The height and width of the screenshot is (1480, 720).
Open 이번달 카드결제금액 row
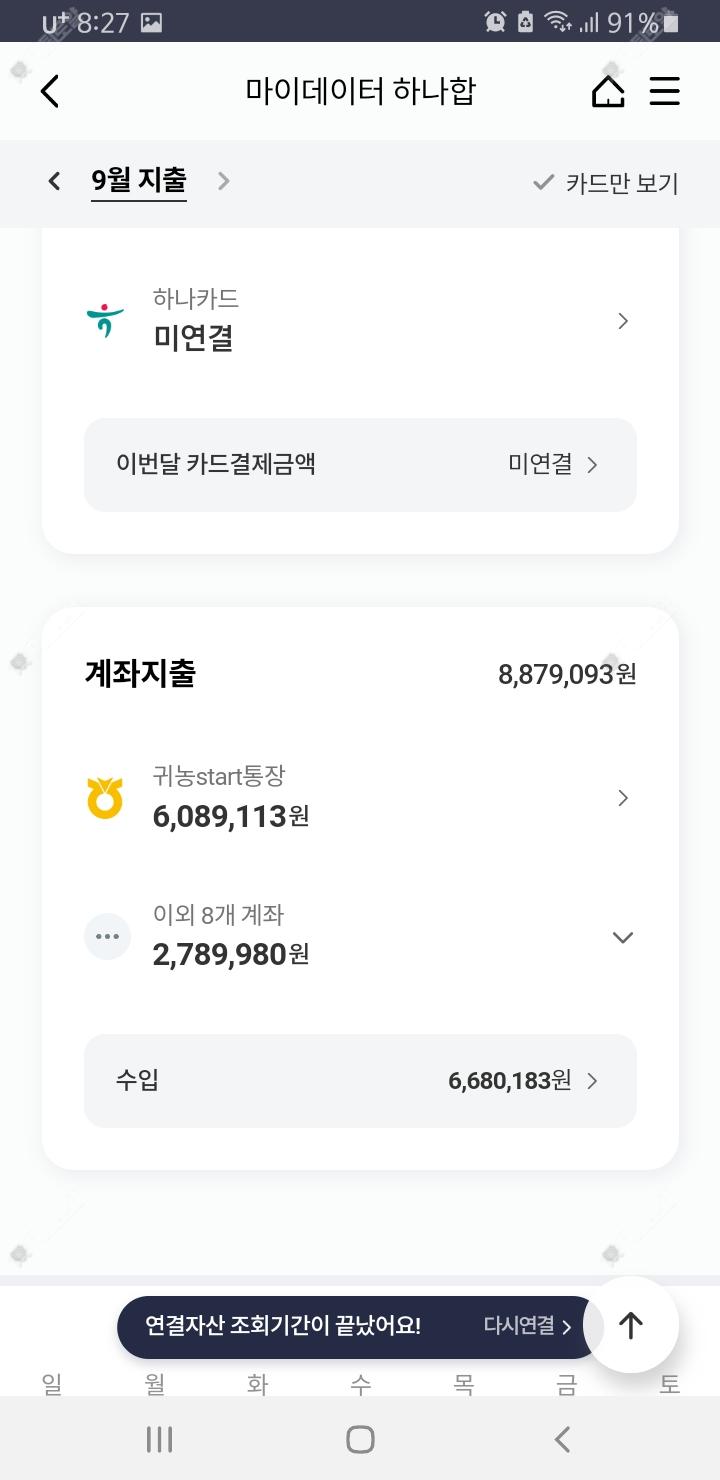point(360,465)
